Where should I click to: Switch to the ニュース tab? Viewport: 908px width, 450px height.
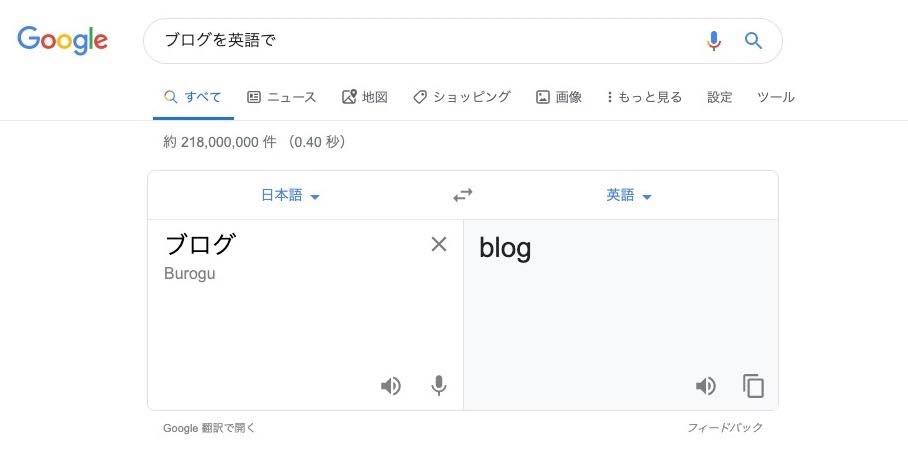pos(282,97)
